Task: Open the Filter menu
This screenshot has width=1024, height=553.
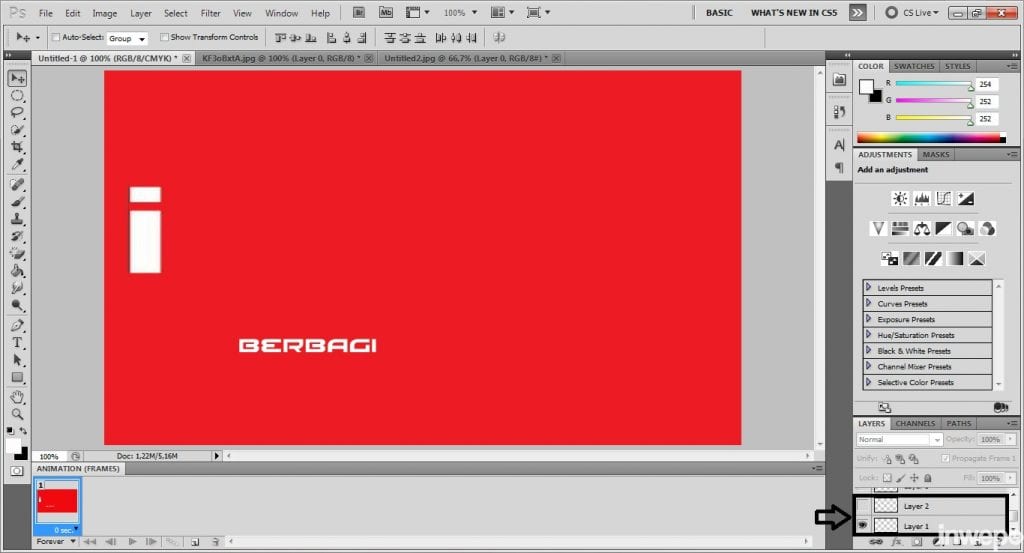Action: (210, 13)
